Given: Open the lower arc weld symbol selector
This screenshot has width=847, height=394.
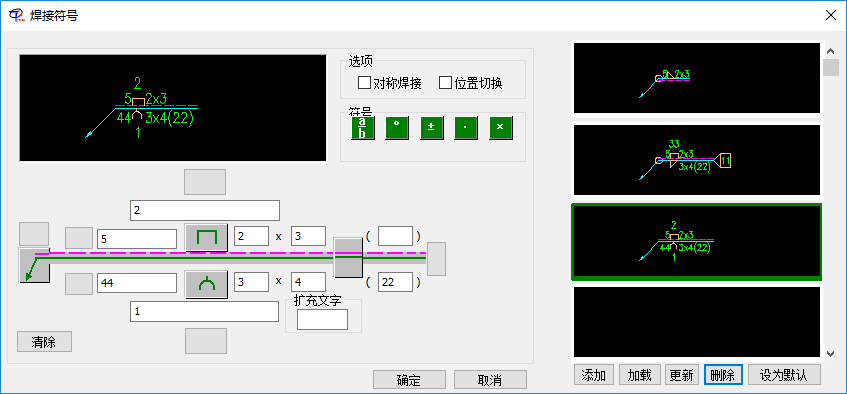Looking at the screenshot, I should (206, 284).
